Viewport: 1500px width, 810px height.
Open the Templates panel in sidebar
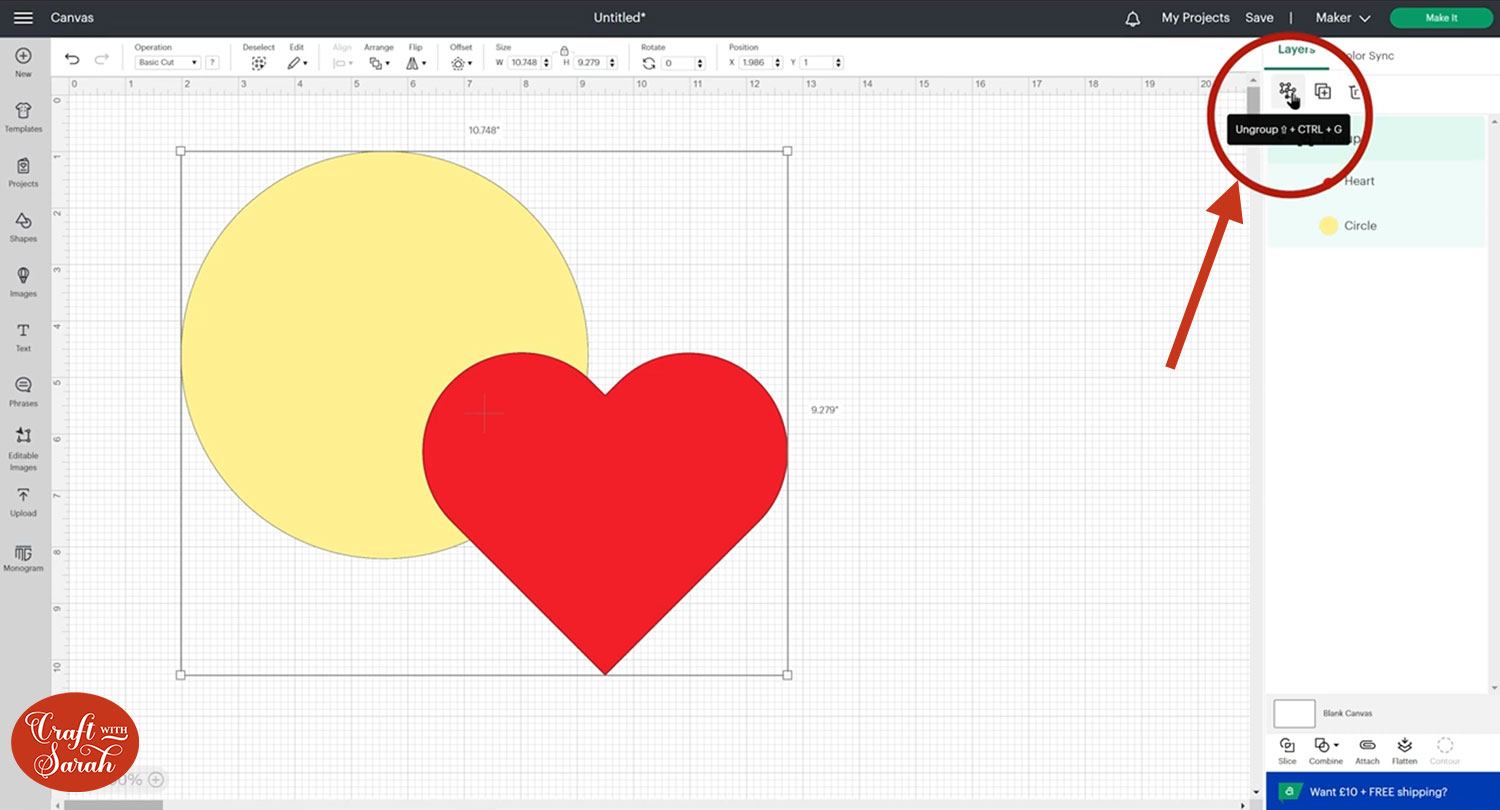pos(23,116)
